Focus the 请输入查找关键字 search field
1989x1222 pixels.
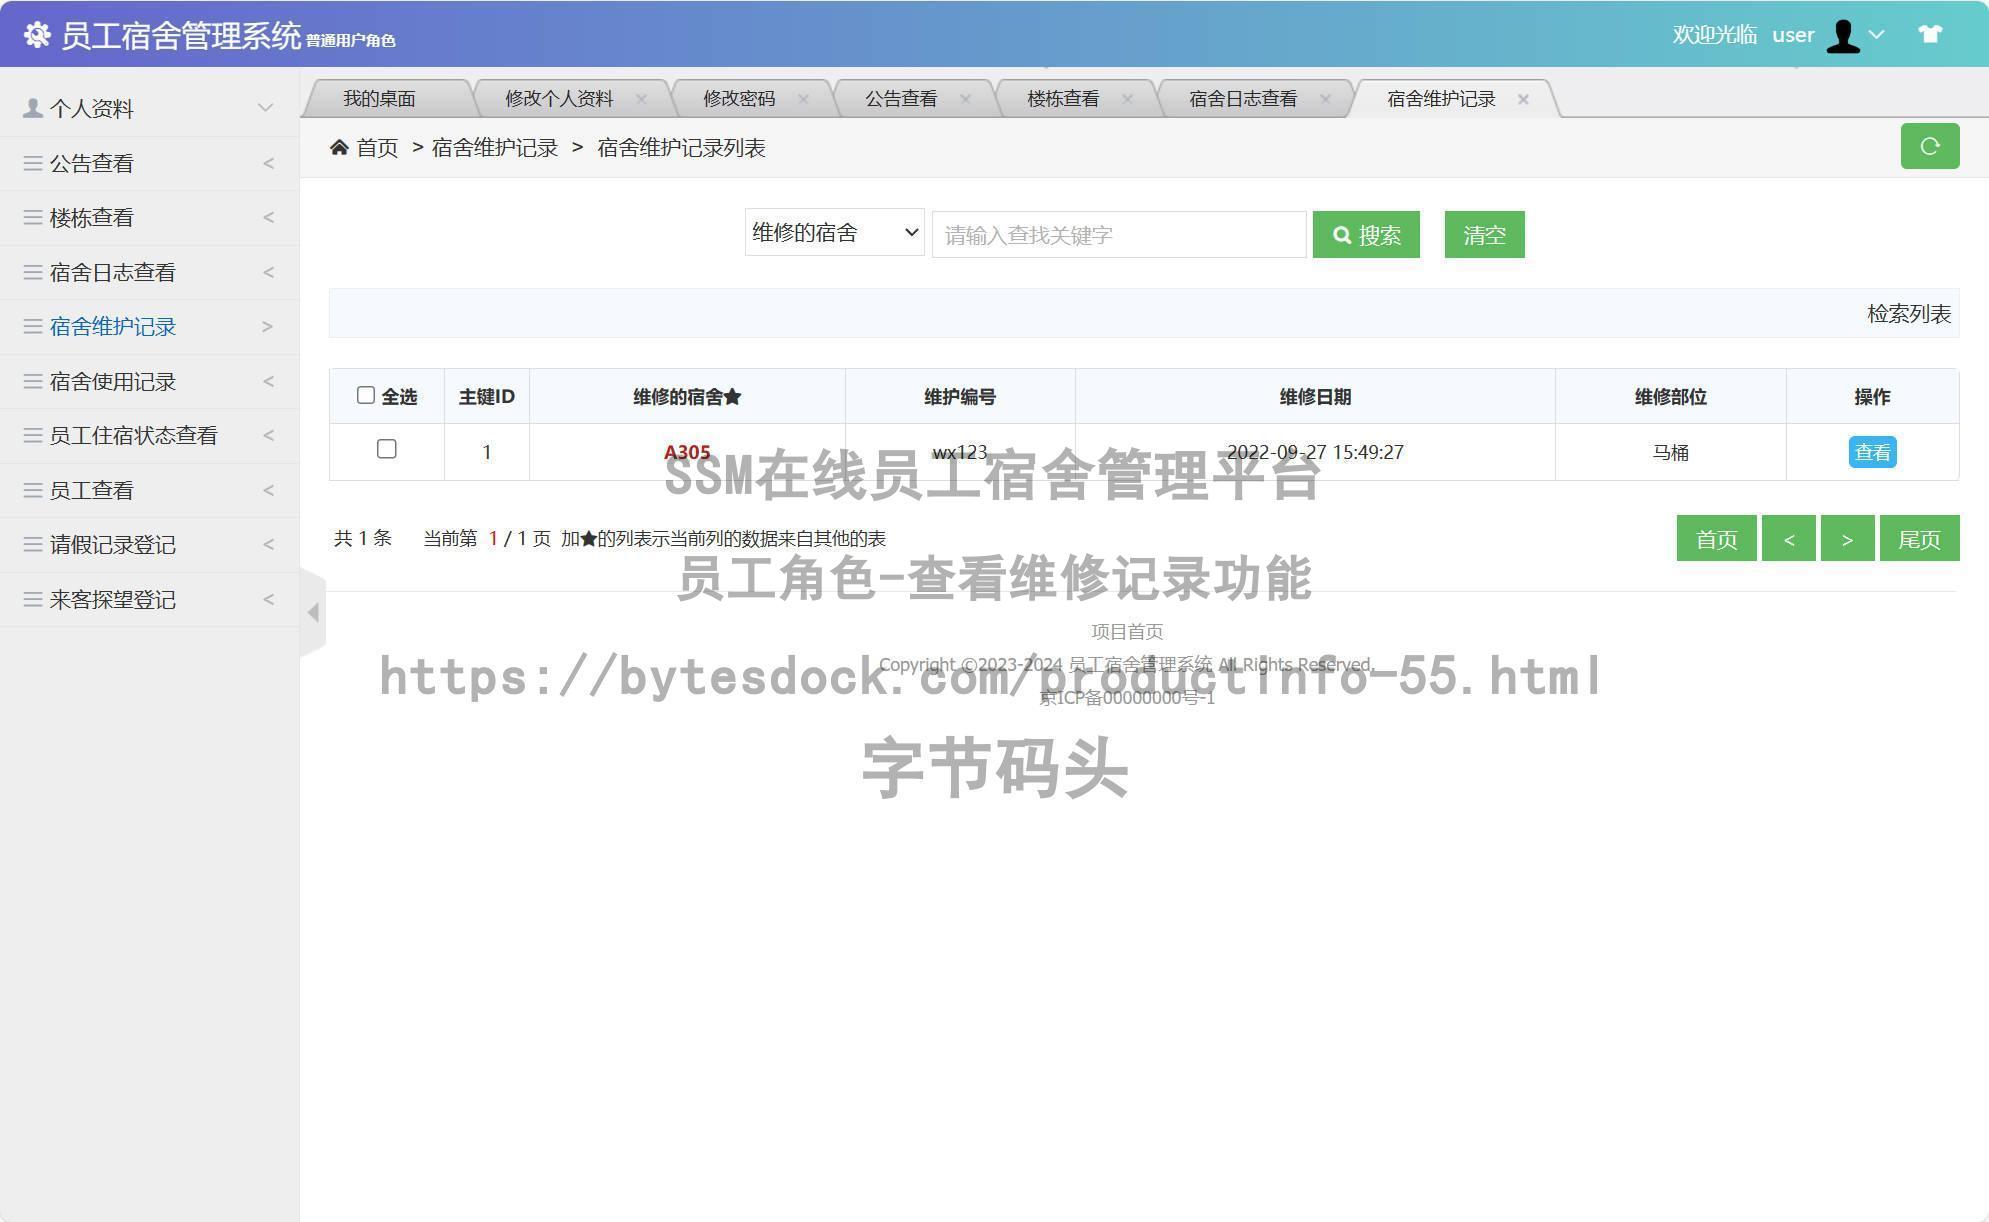(x=1119, y=234)
